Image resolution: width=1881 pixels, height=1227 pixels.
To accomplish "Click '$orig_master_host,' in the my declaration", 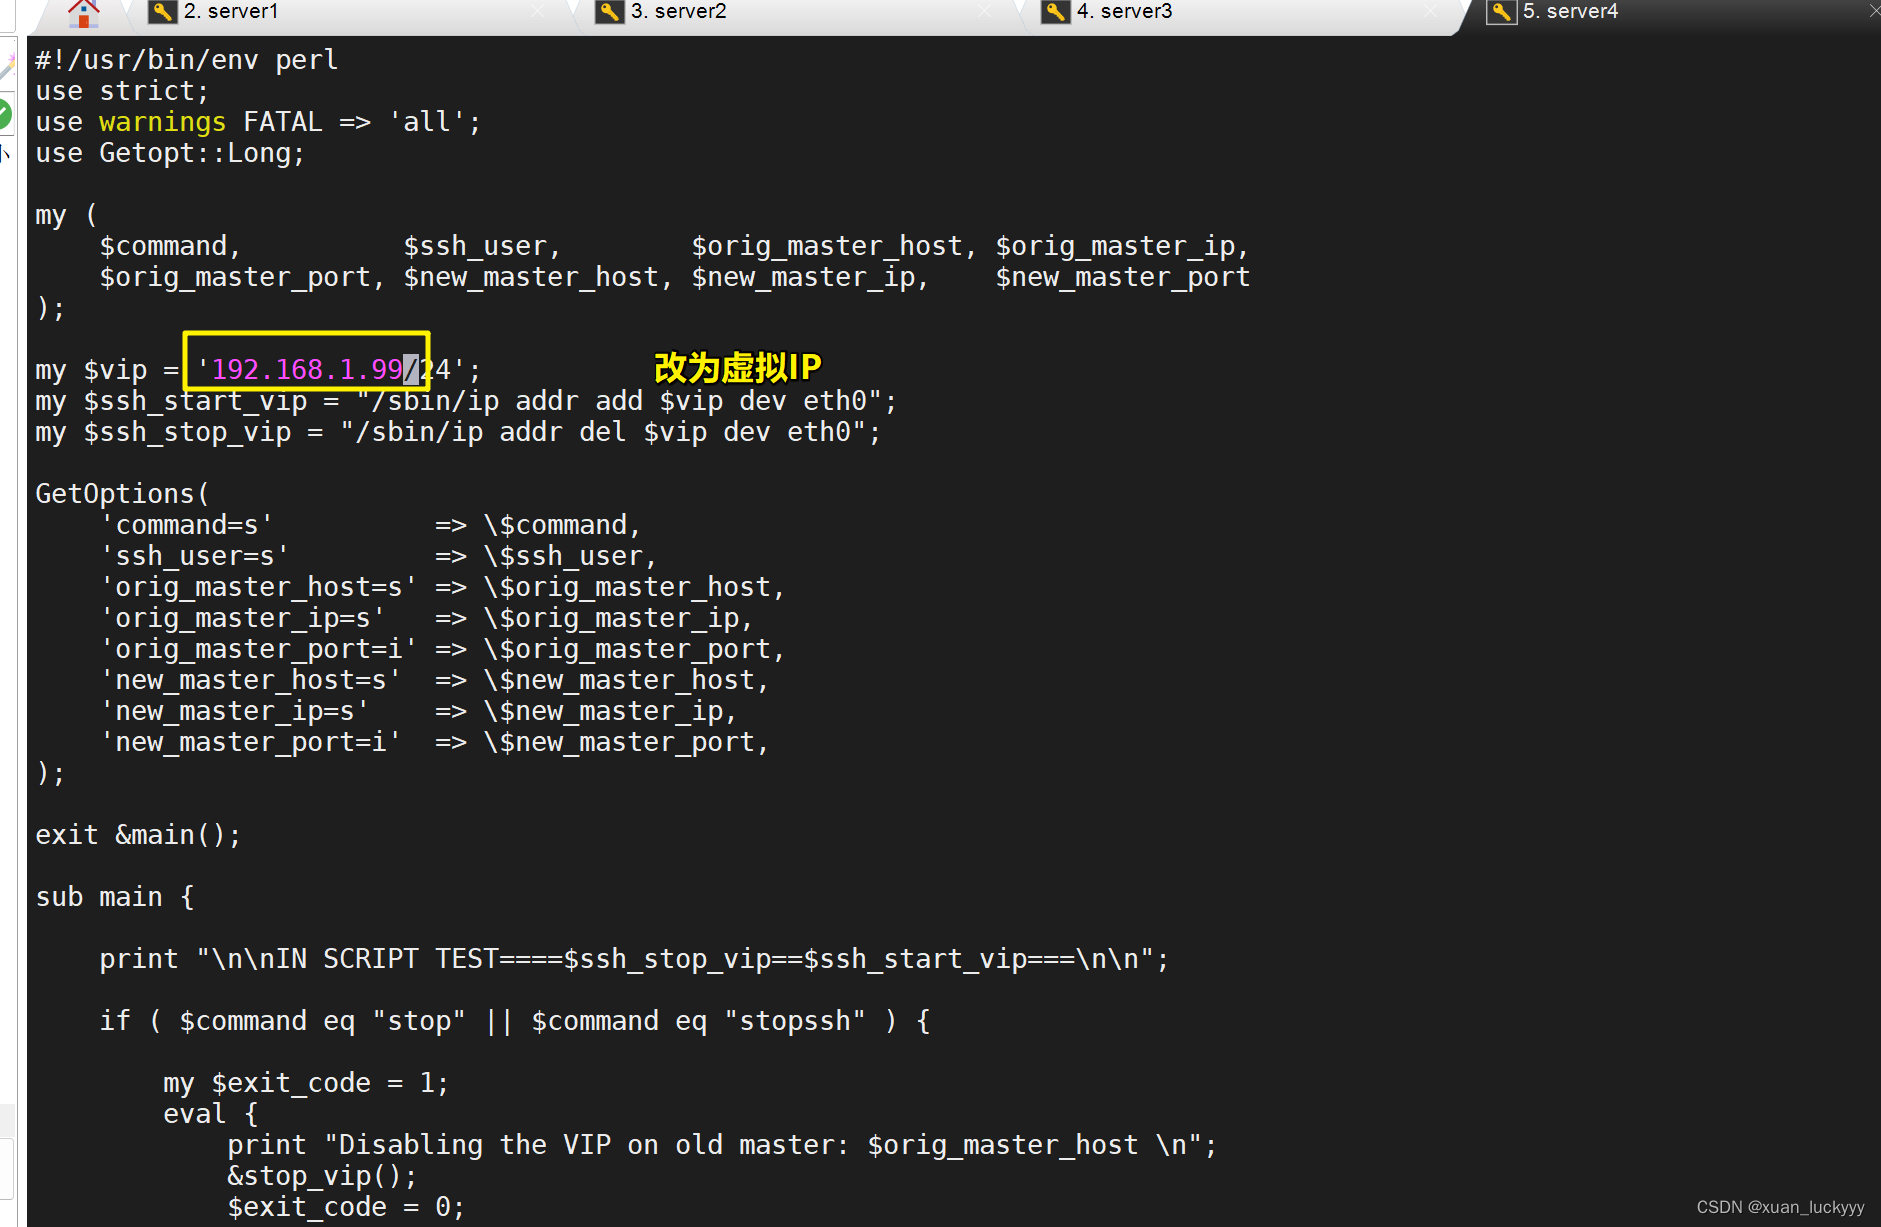I will [x=835, y=246].
